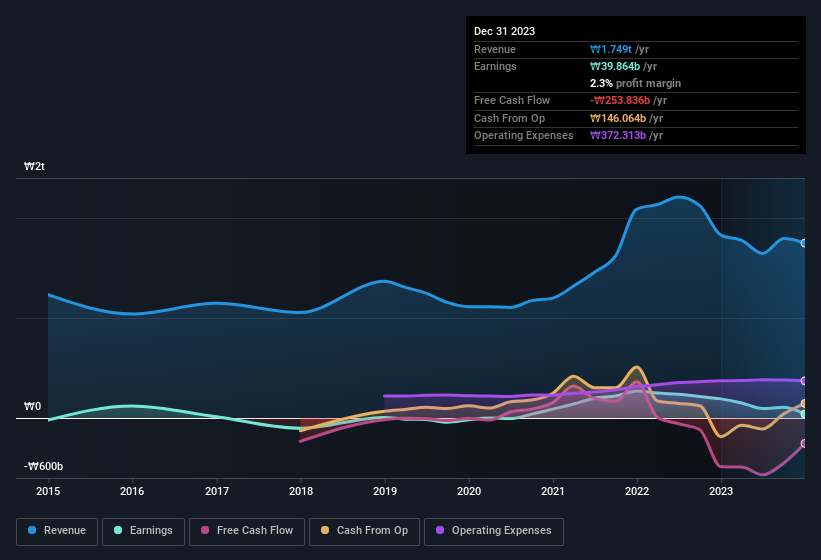Select the purple Operating Expenses endpoint marker
This screenshot has height=560, width=821.
803,381
